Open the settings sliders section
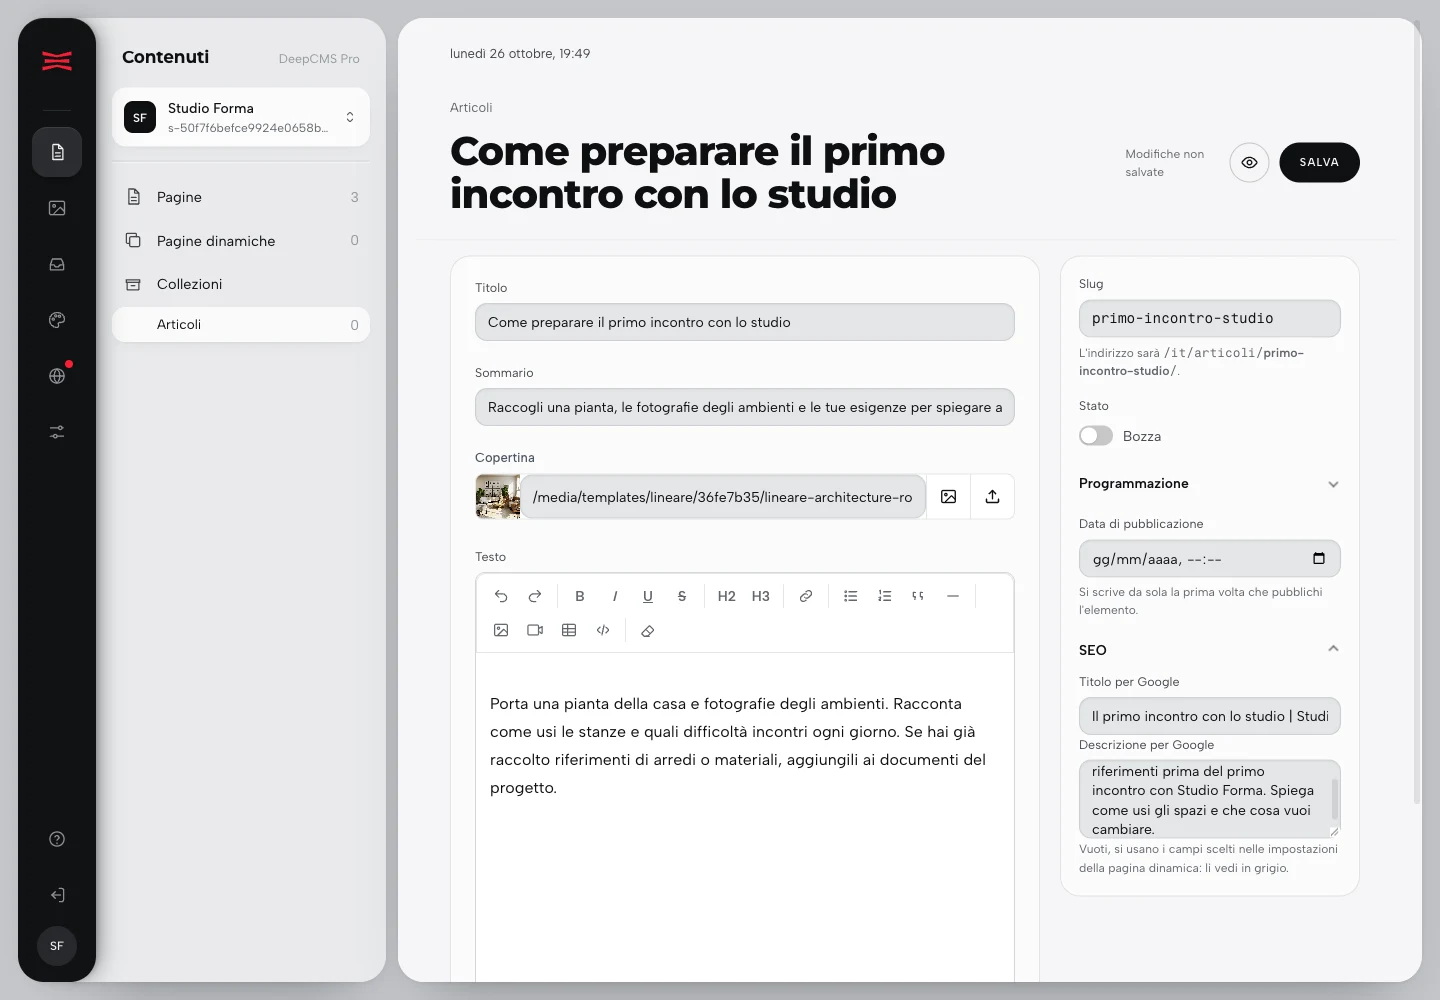The image size is (1440, 1000). [x=57, y=432]
